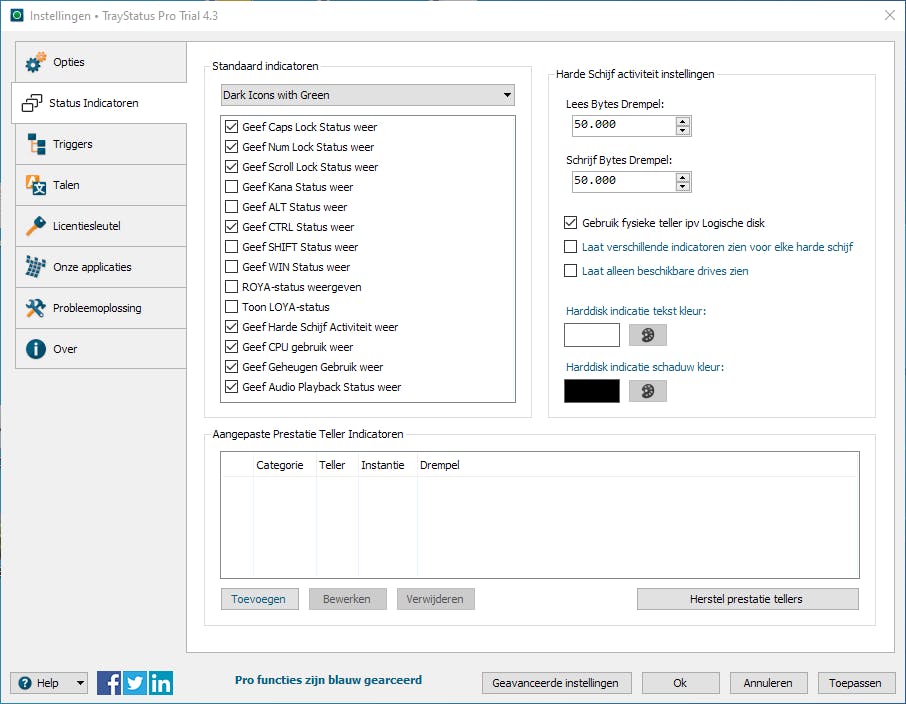Click the black shadow color swatch
Screen dimensions: 906x704
coord(592,391)
